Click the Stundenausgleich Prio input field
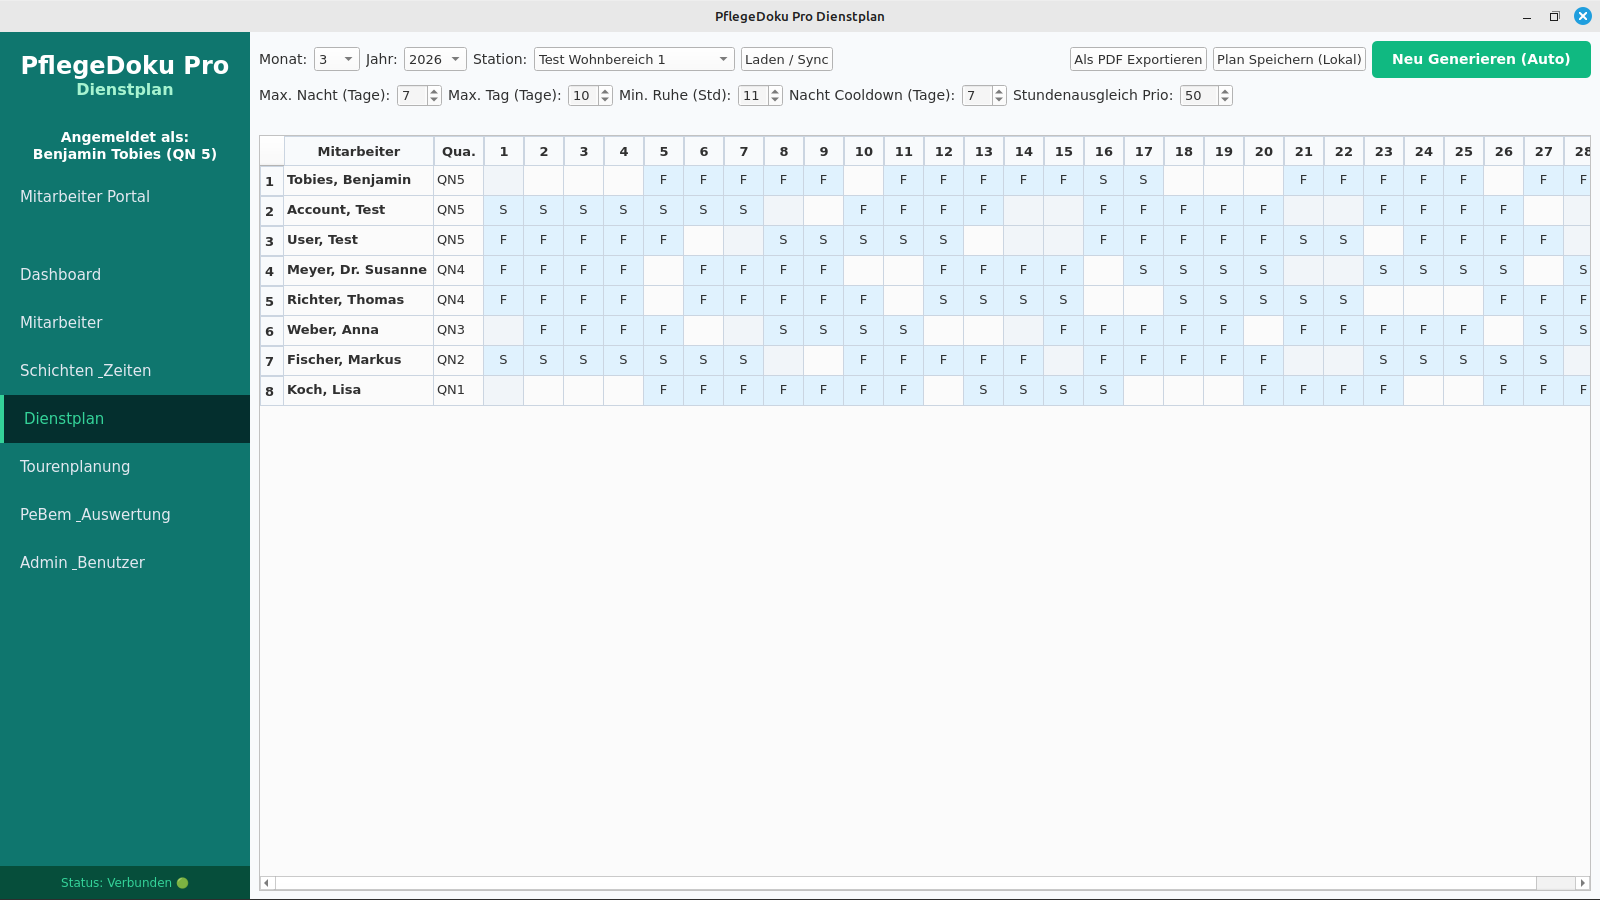The height and width of the screenshot is (900, 1600). (x=1198, y=96)
